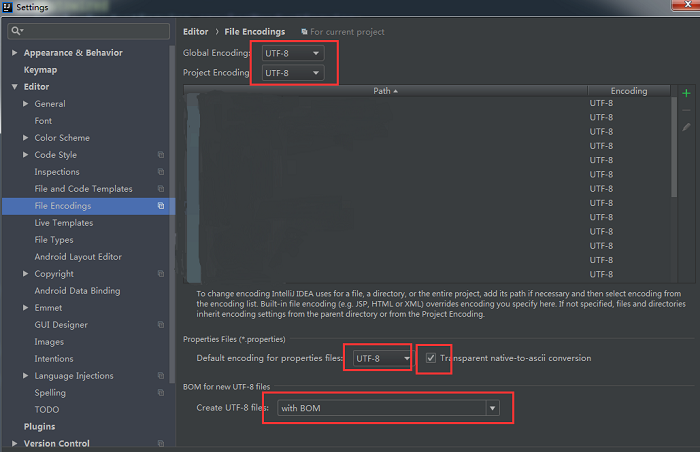Expand the Version Control section arrow
Image resolution: width=700 pixels, height=452 pixels.
pos(14,443)
